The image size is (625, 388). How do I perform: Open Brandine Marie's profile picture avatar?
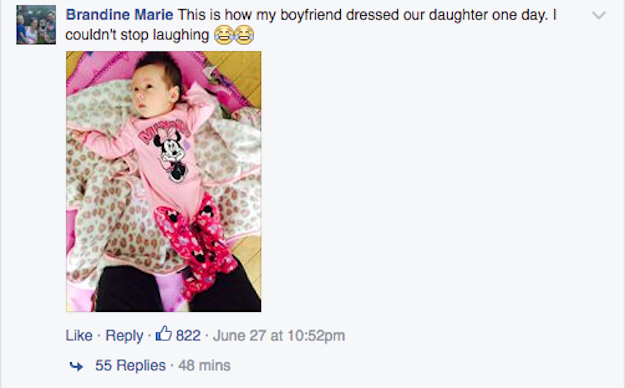tap(36, 25)
